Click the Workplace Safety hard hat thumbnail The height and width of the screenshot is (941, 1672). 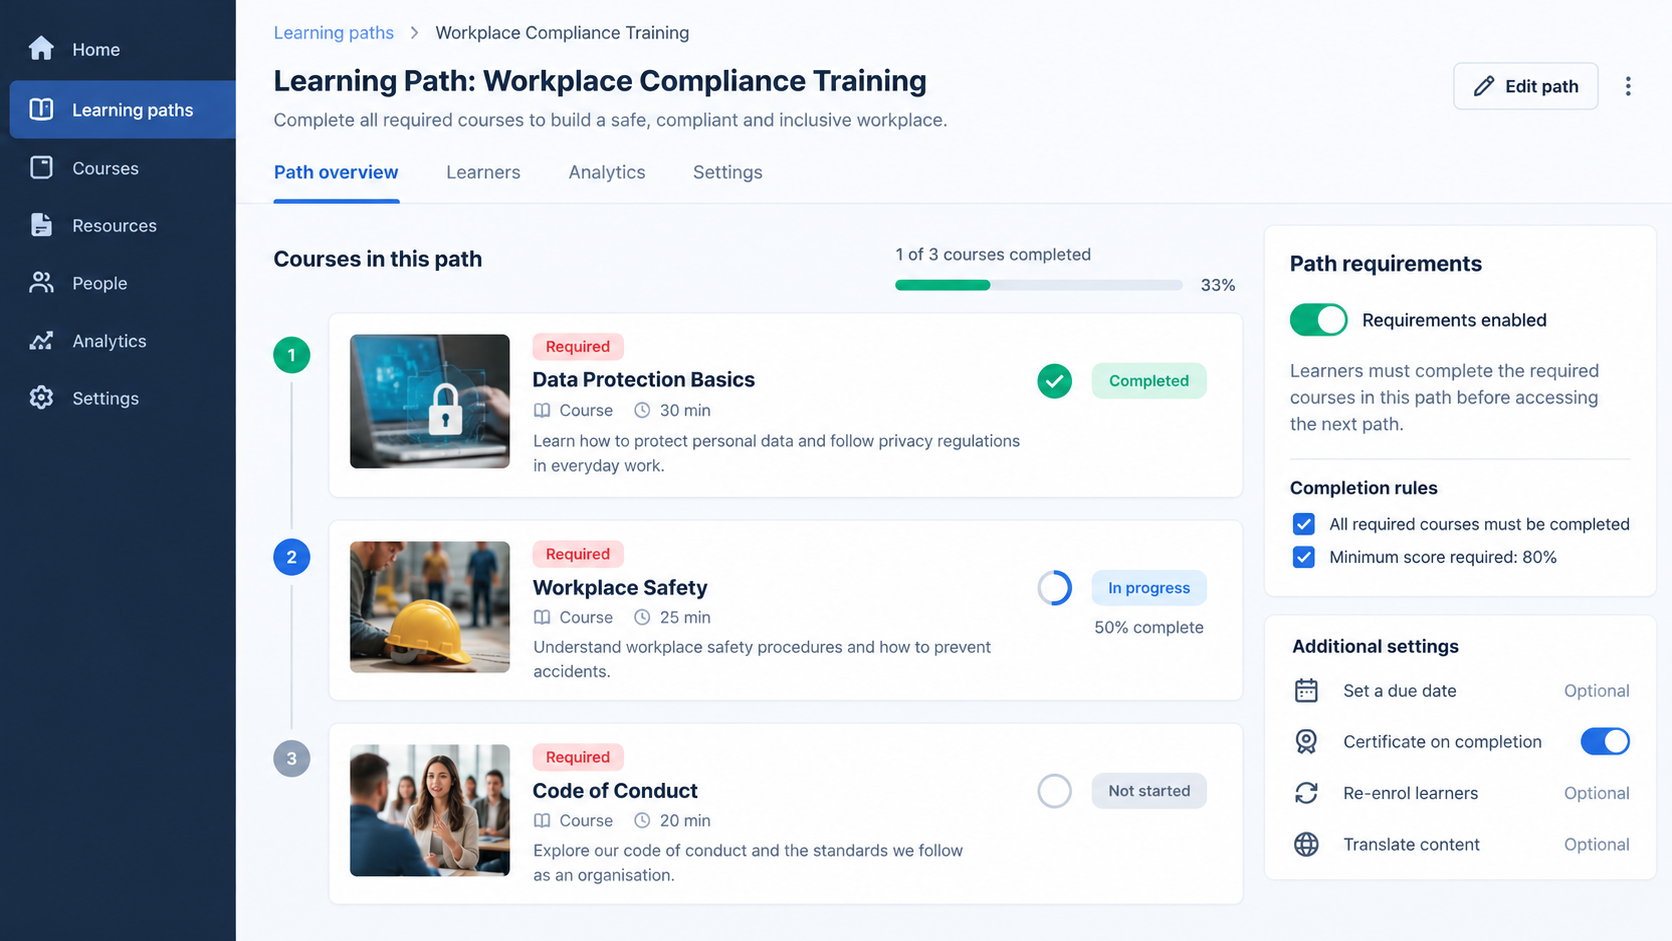click(430, 607)
